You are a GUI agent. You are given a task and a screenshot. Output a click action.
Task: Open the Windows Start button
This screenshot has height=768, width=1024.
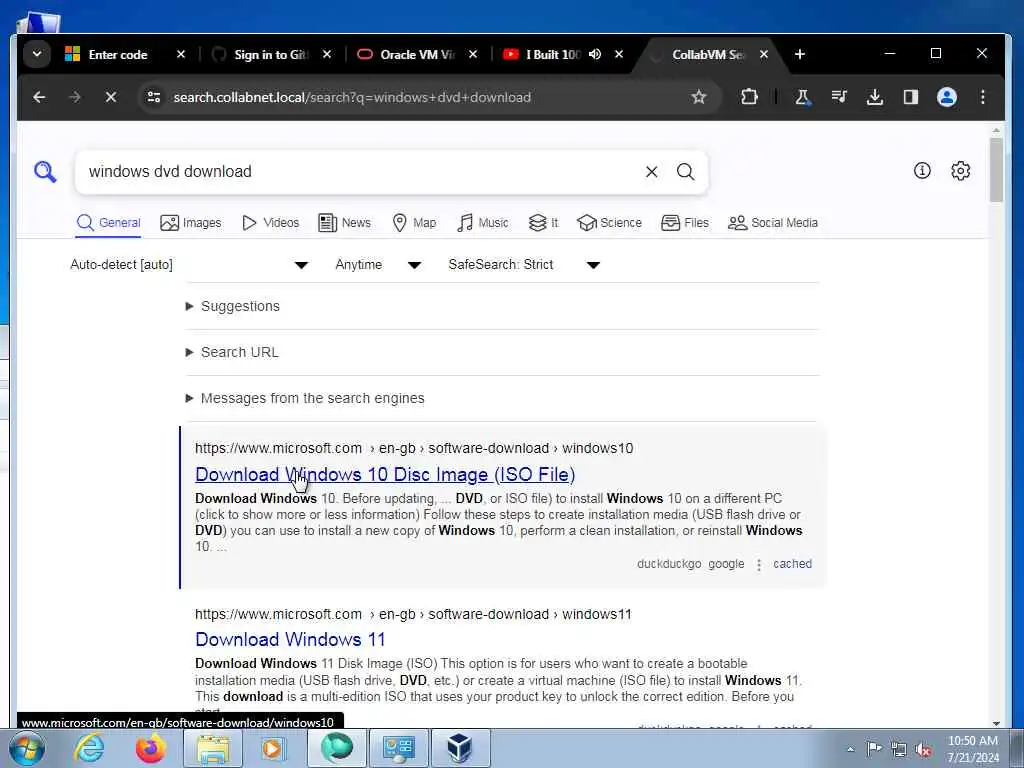[27, 748]
